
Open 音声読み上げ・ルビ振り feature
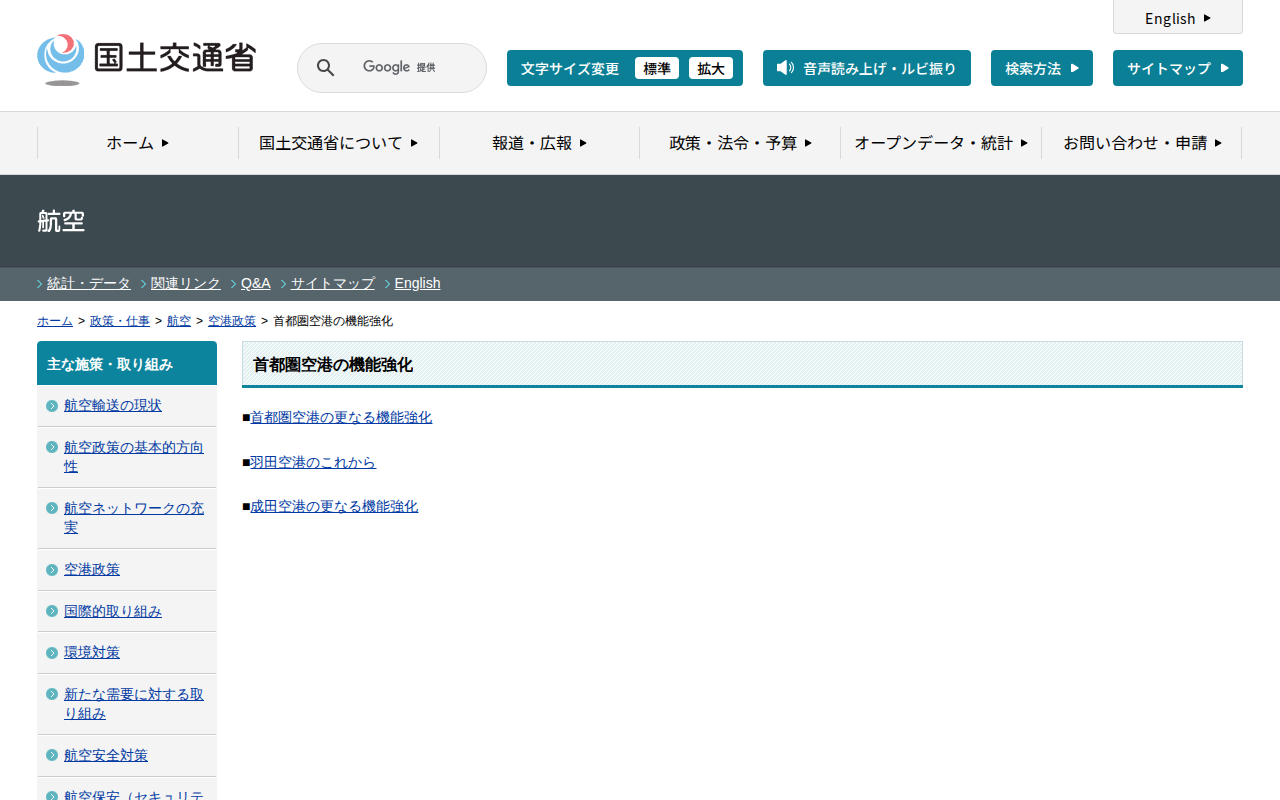tap(867, 68)
